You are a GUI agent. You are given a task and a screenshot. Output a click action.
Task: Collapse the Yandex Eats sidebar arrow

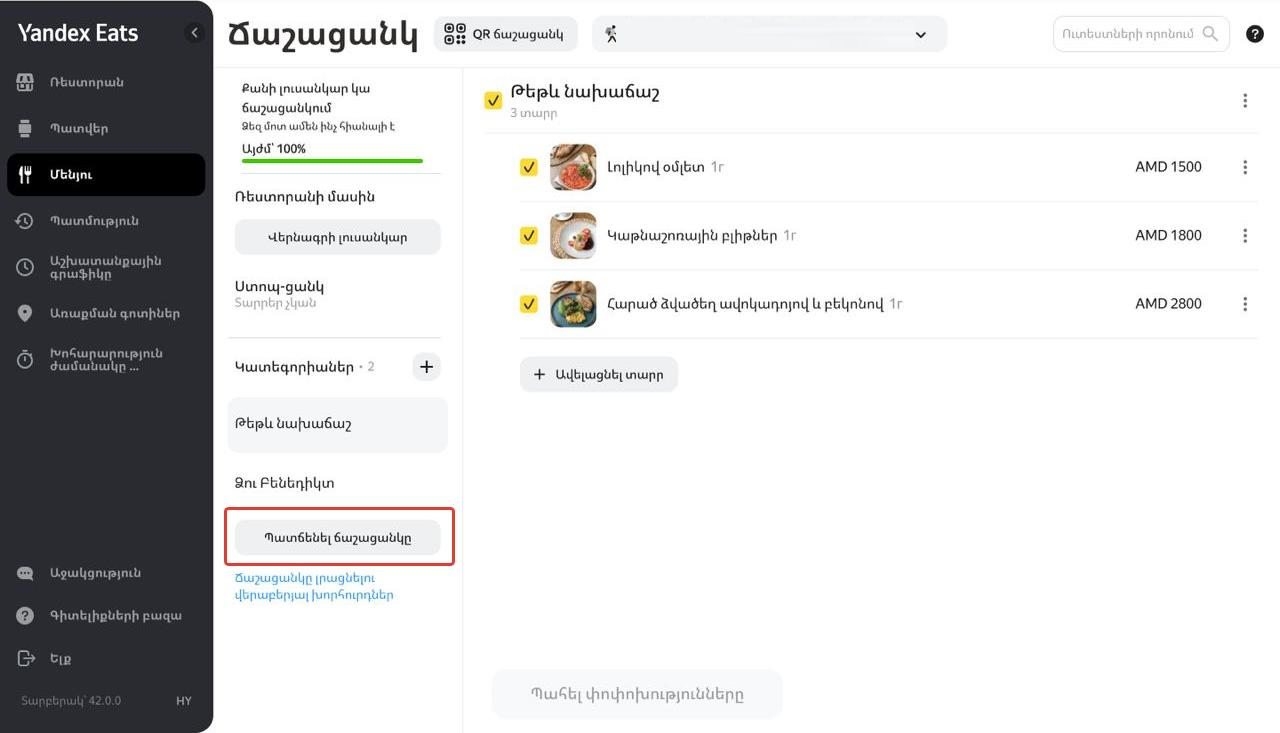pos(195,33)
